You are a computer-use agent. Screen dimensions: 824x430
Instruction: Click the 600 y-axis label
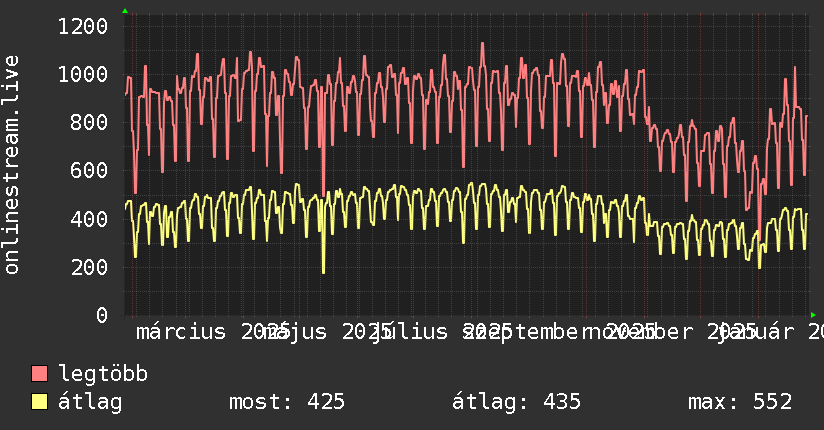click(x=89, y=170)
